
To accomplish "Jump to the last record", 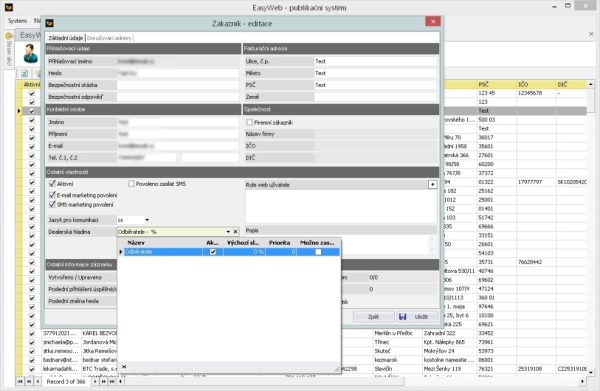I will (x=112, y=381).
